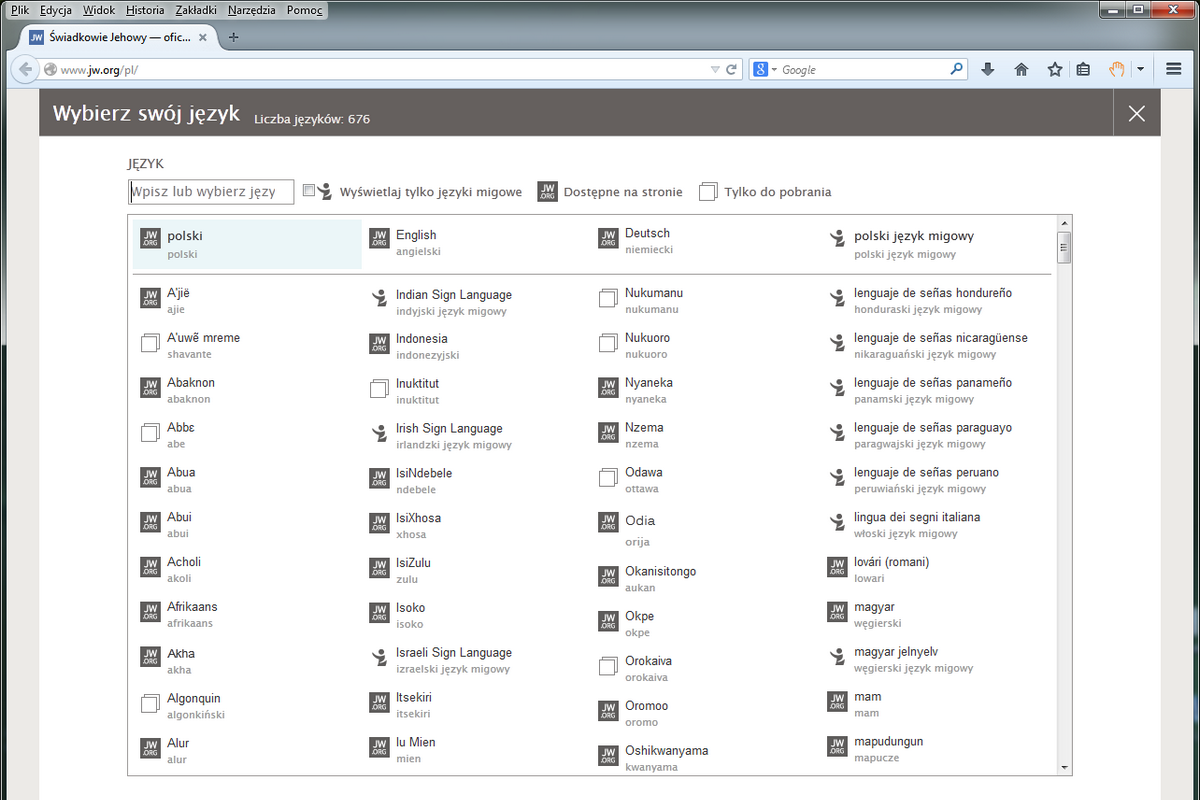The height and width of the screenshot is (800, 1200).
Task: Pick the Okanisitongo language link
Action: (x=660, y=571)
